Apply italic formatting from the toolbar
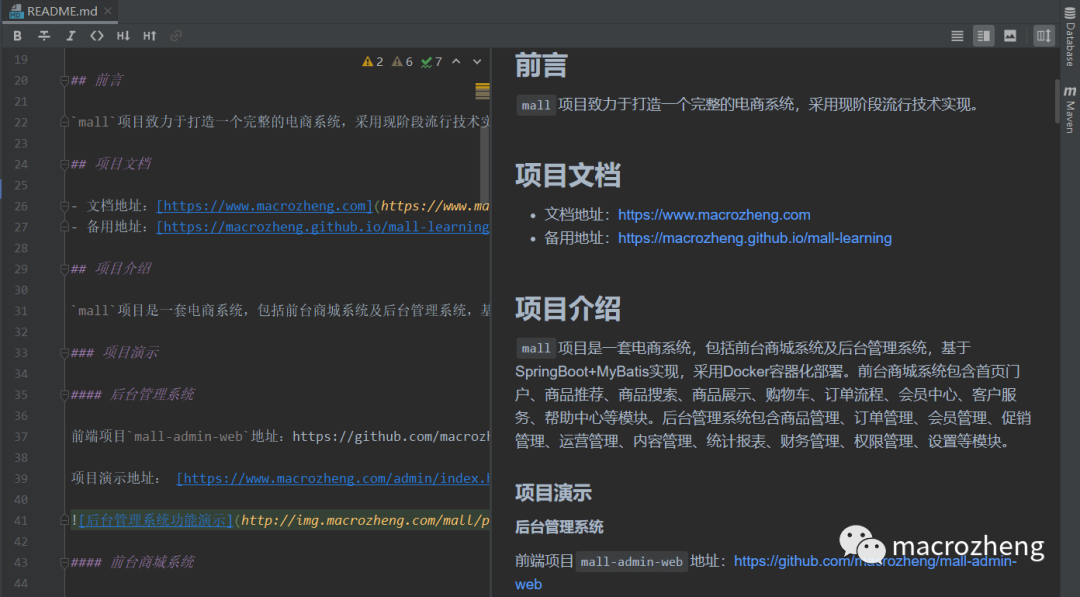The image size is (1080, 597). point(70,35)
